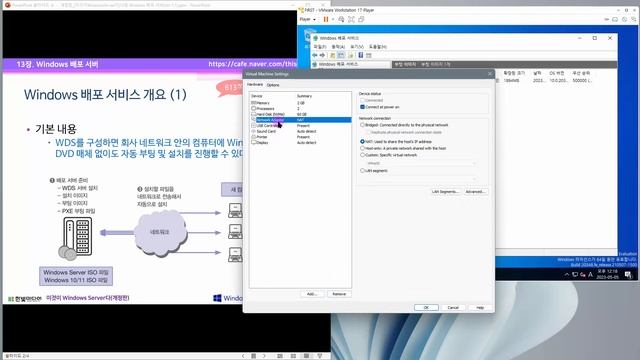Click the Advanced... button
The height and width of the screenshot is (360, 640).
(475, 191)
